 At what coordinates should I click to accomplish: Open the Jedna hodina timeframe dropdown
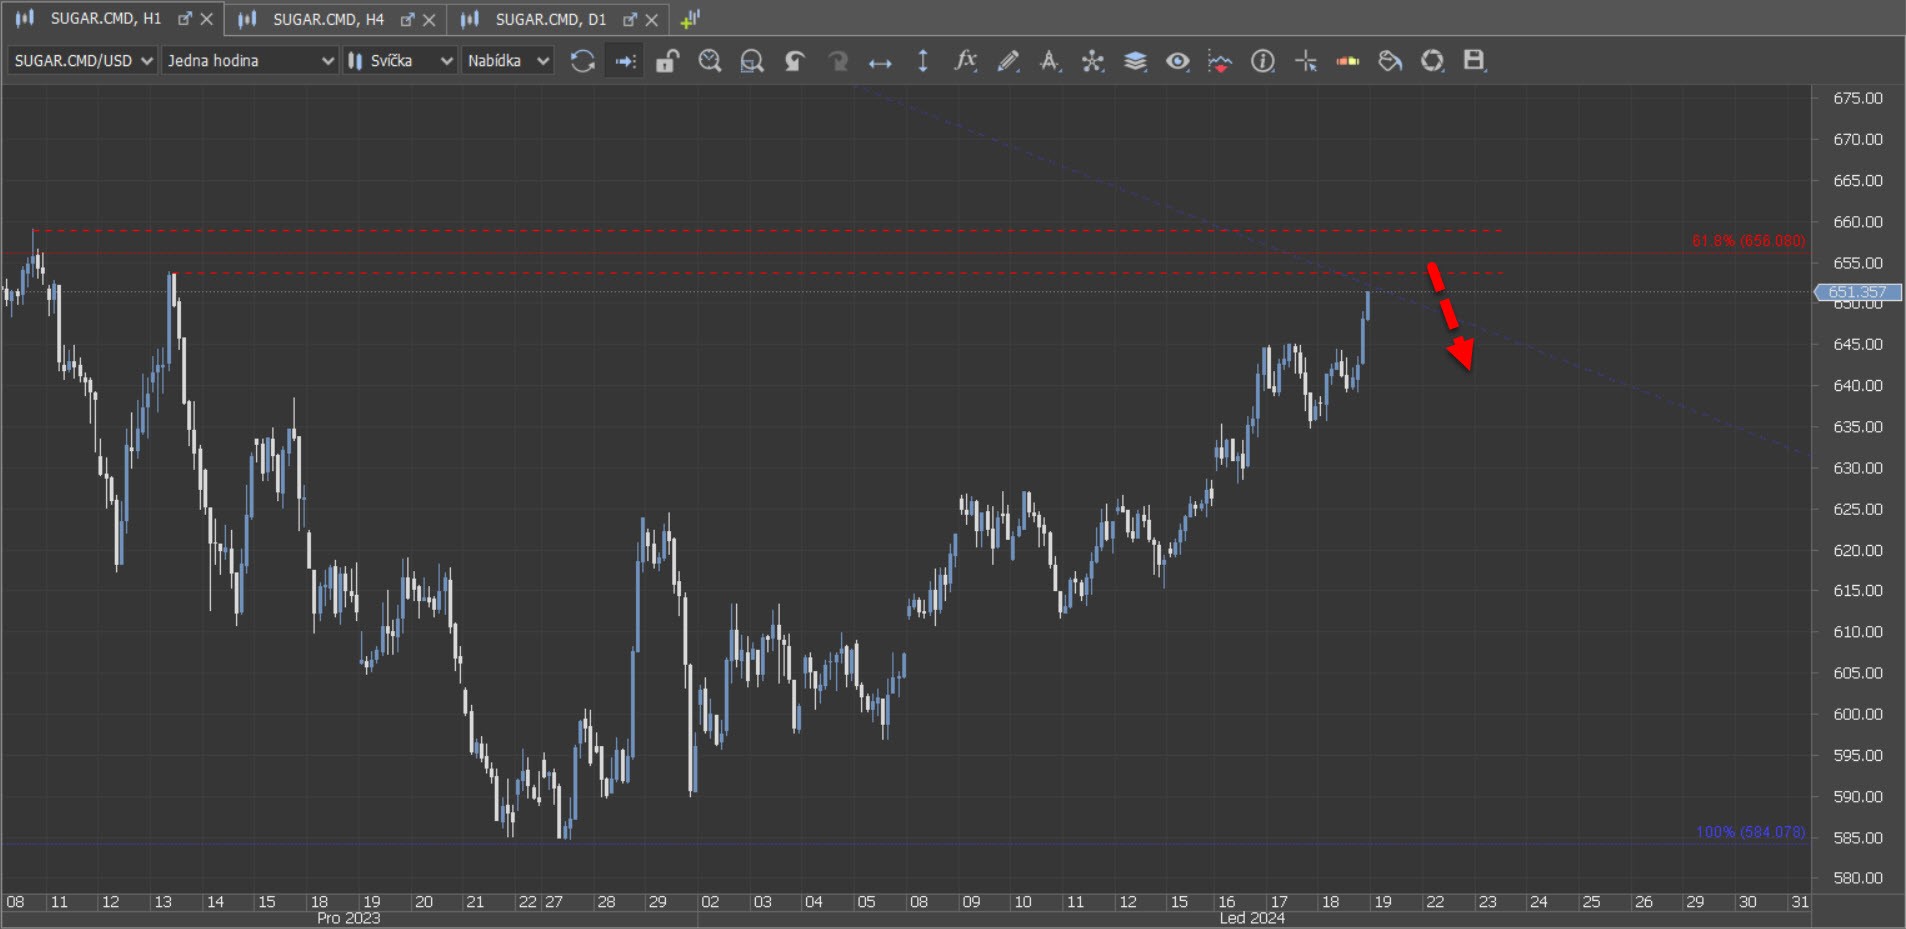click(x=249, y=61)
